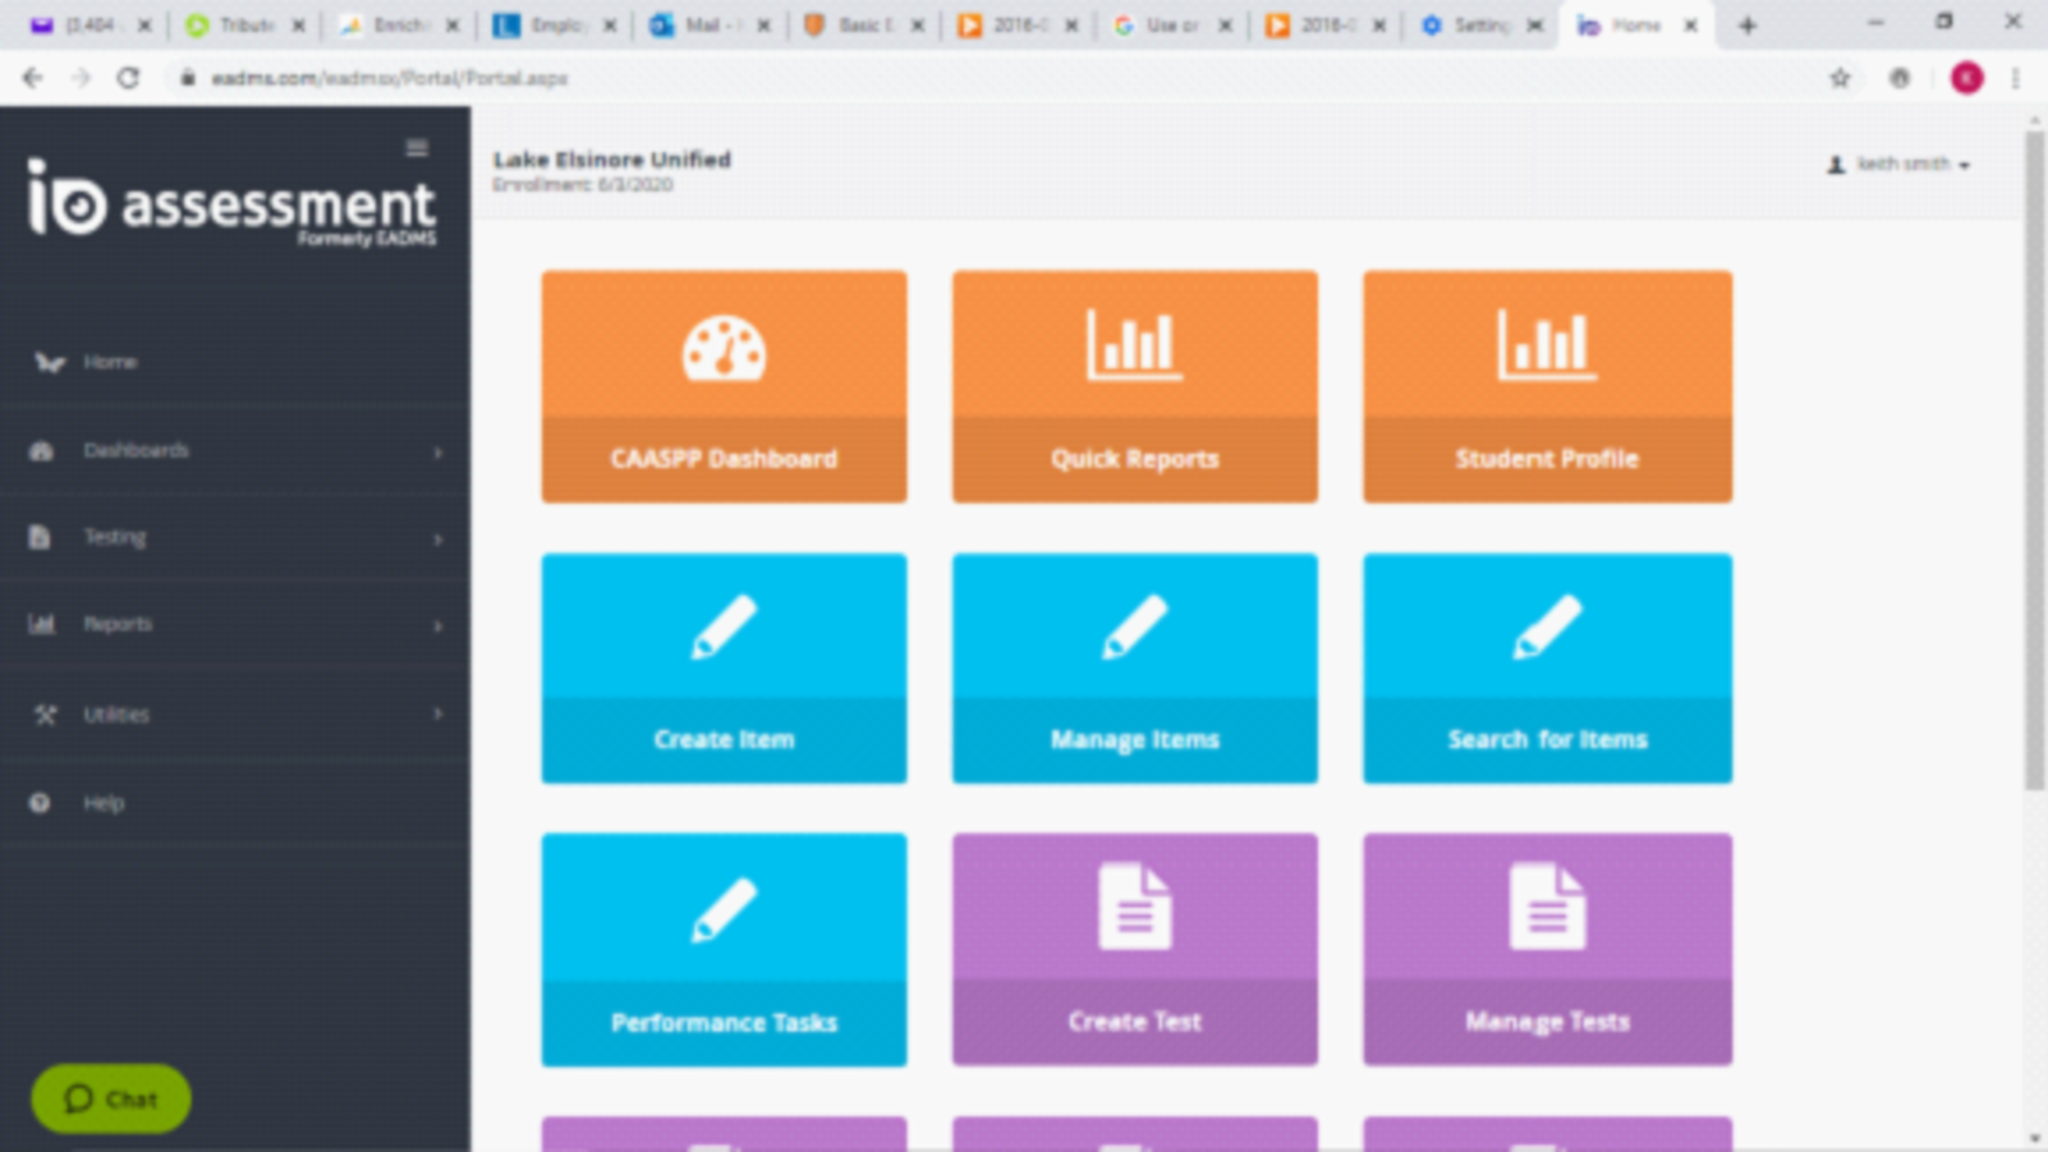Expand the Dashboards sidebar menu
The height and width of the screenshot is (1152, 2048).
(136, 451)
